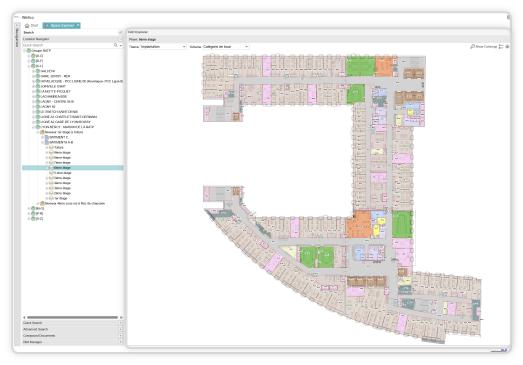The height and width of the screenshot is (365, 523).
Task: Click the 9ème étage floor icon
Action: pos(51,152)
